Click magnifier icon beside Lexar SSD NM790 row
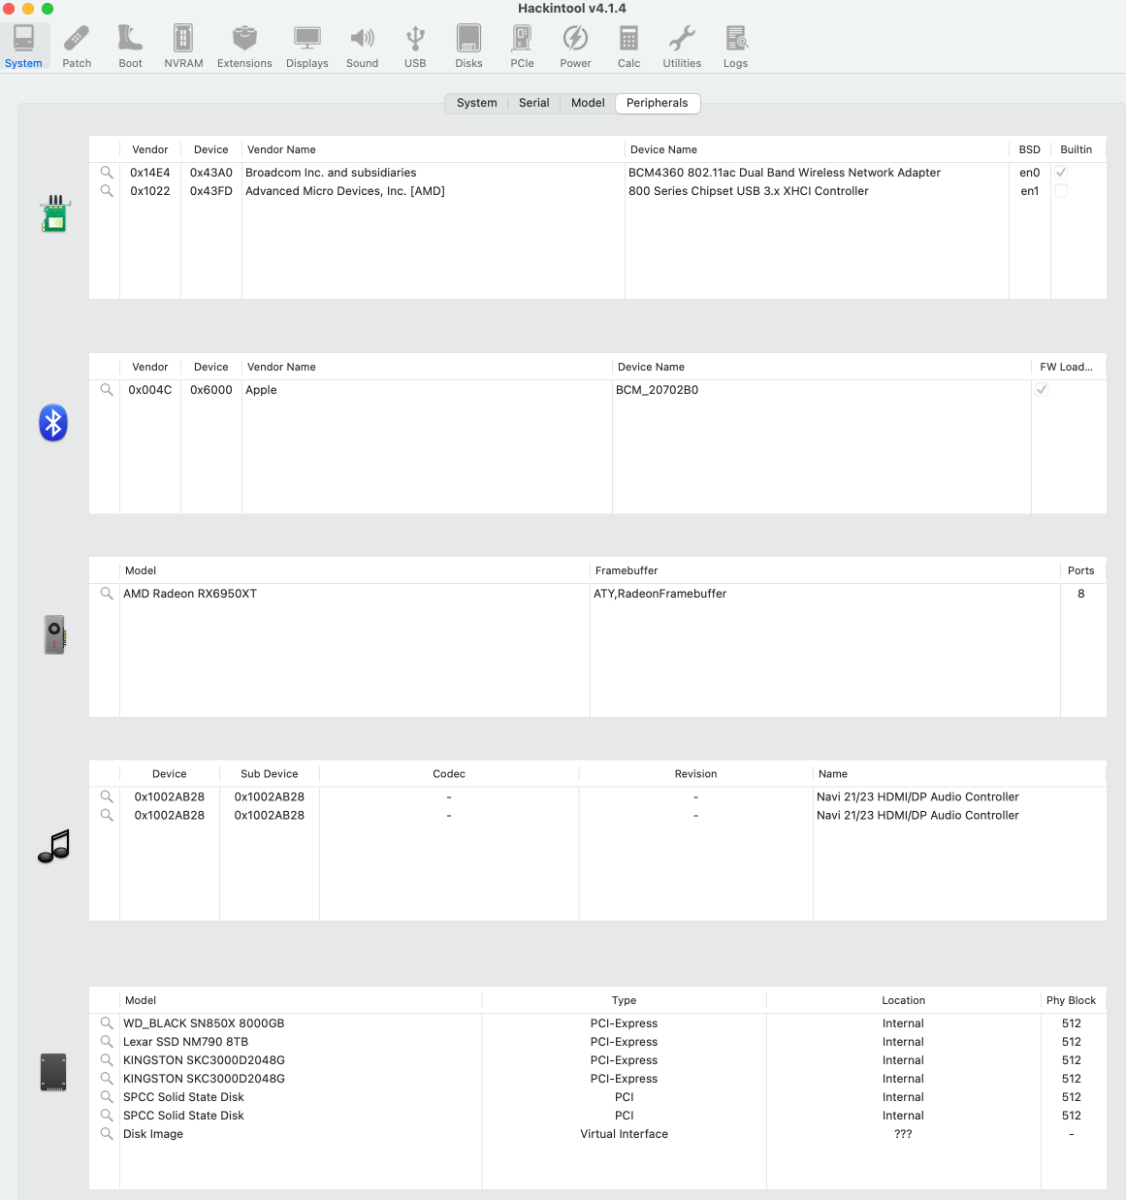Image resolution: width=1126 pixels, height=1200 pixels. (x=106, y=1041)
